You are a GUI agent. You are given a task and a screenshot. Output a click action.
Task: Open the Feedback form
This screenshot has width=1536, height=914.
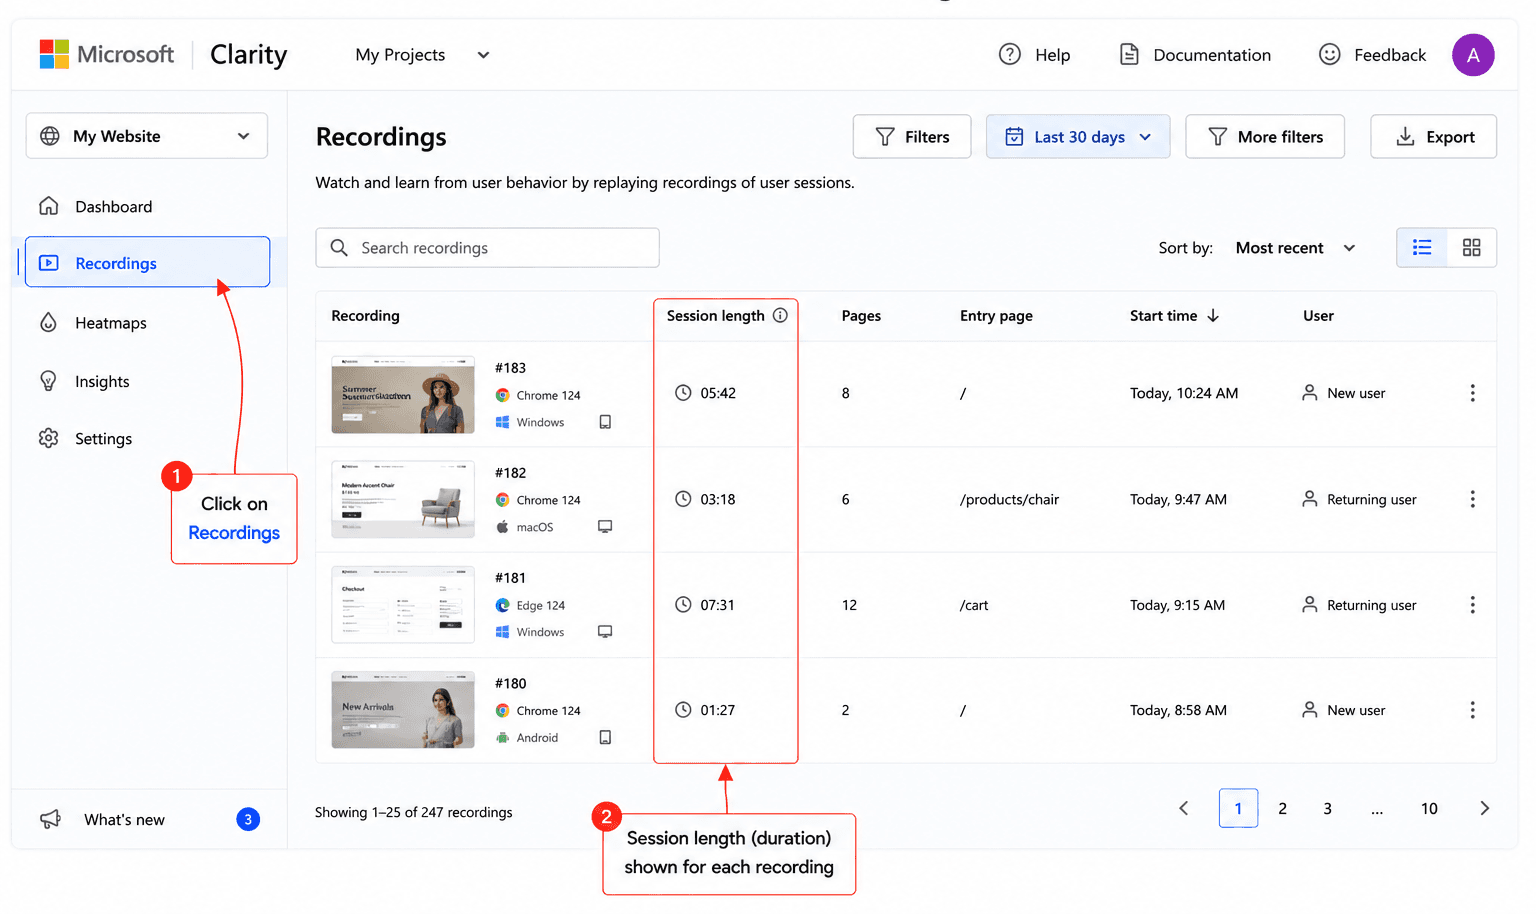[x=1372, y=55]
